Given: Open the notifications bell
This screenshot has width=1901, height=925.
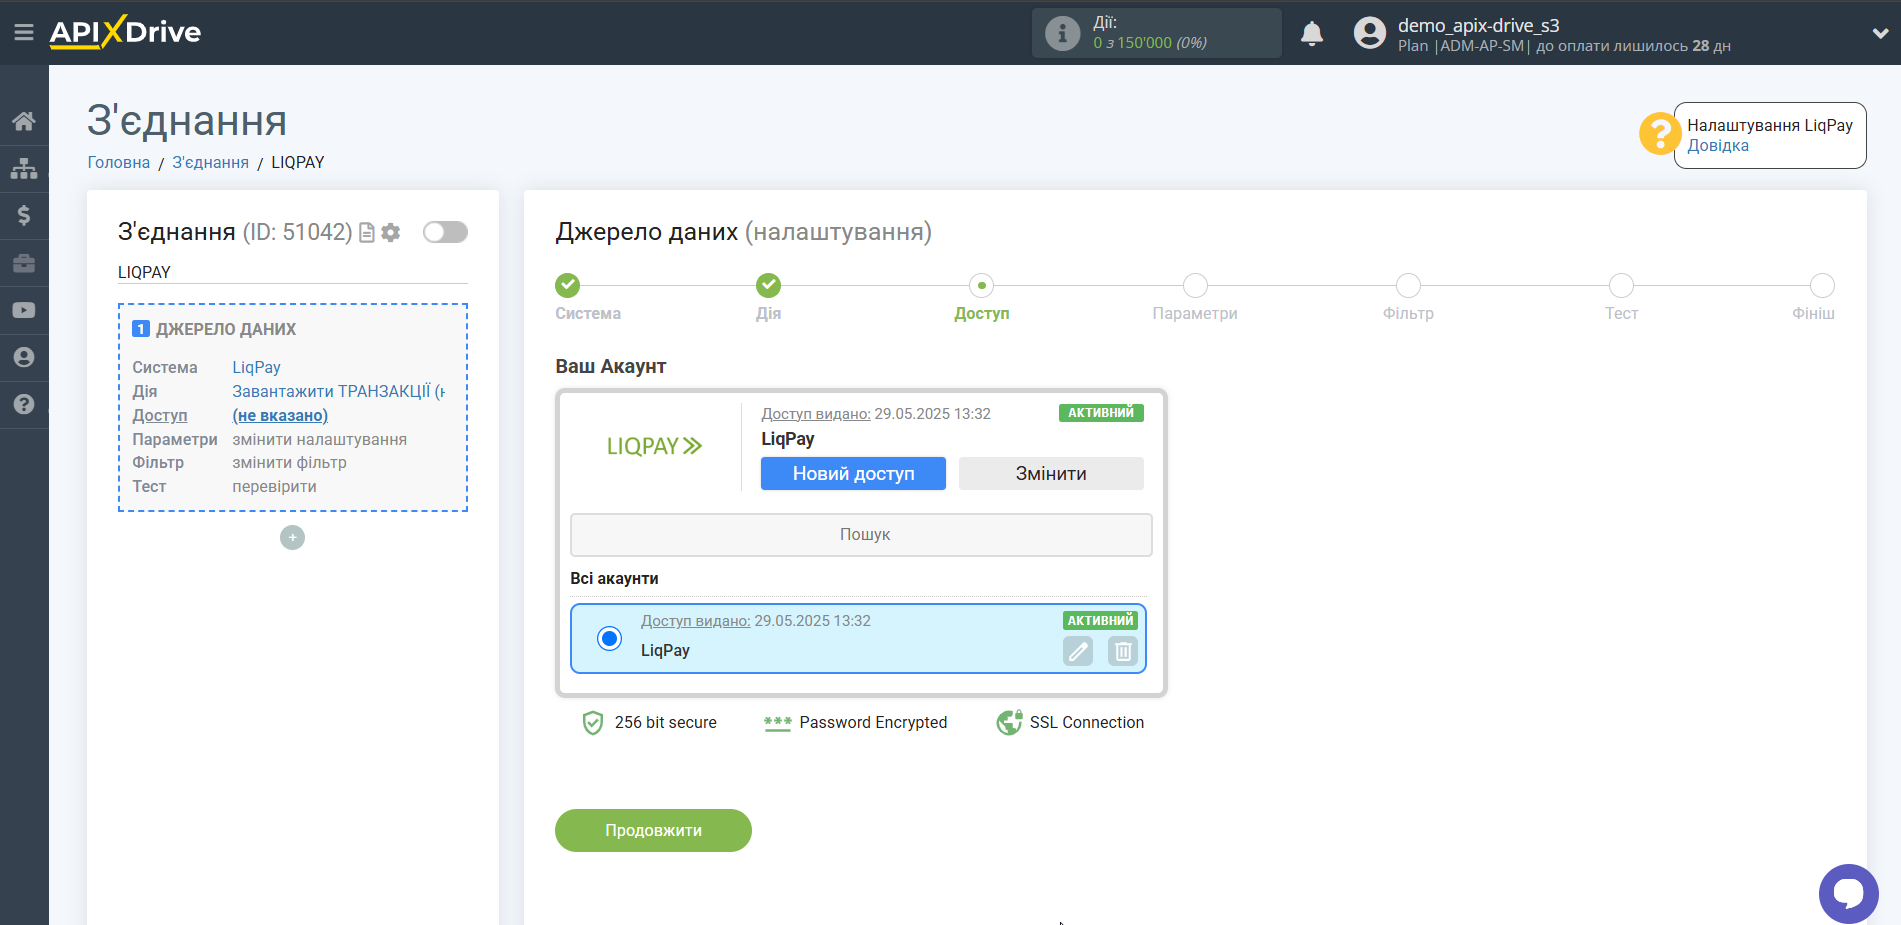Looking at the screenshot, I should [x=1312, y=33].
